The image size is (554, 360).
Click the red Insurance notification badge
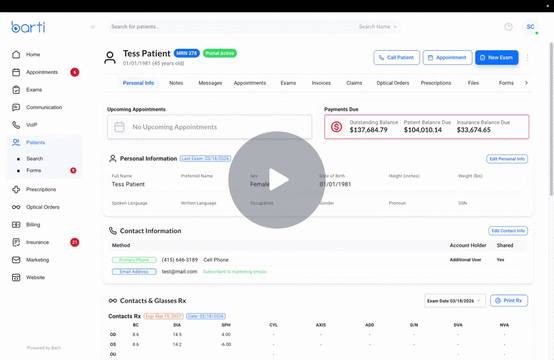[x=75, y=242]
